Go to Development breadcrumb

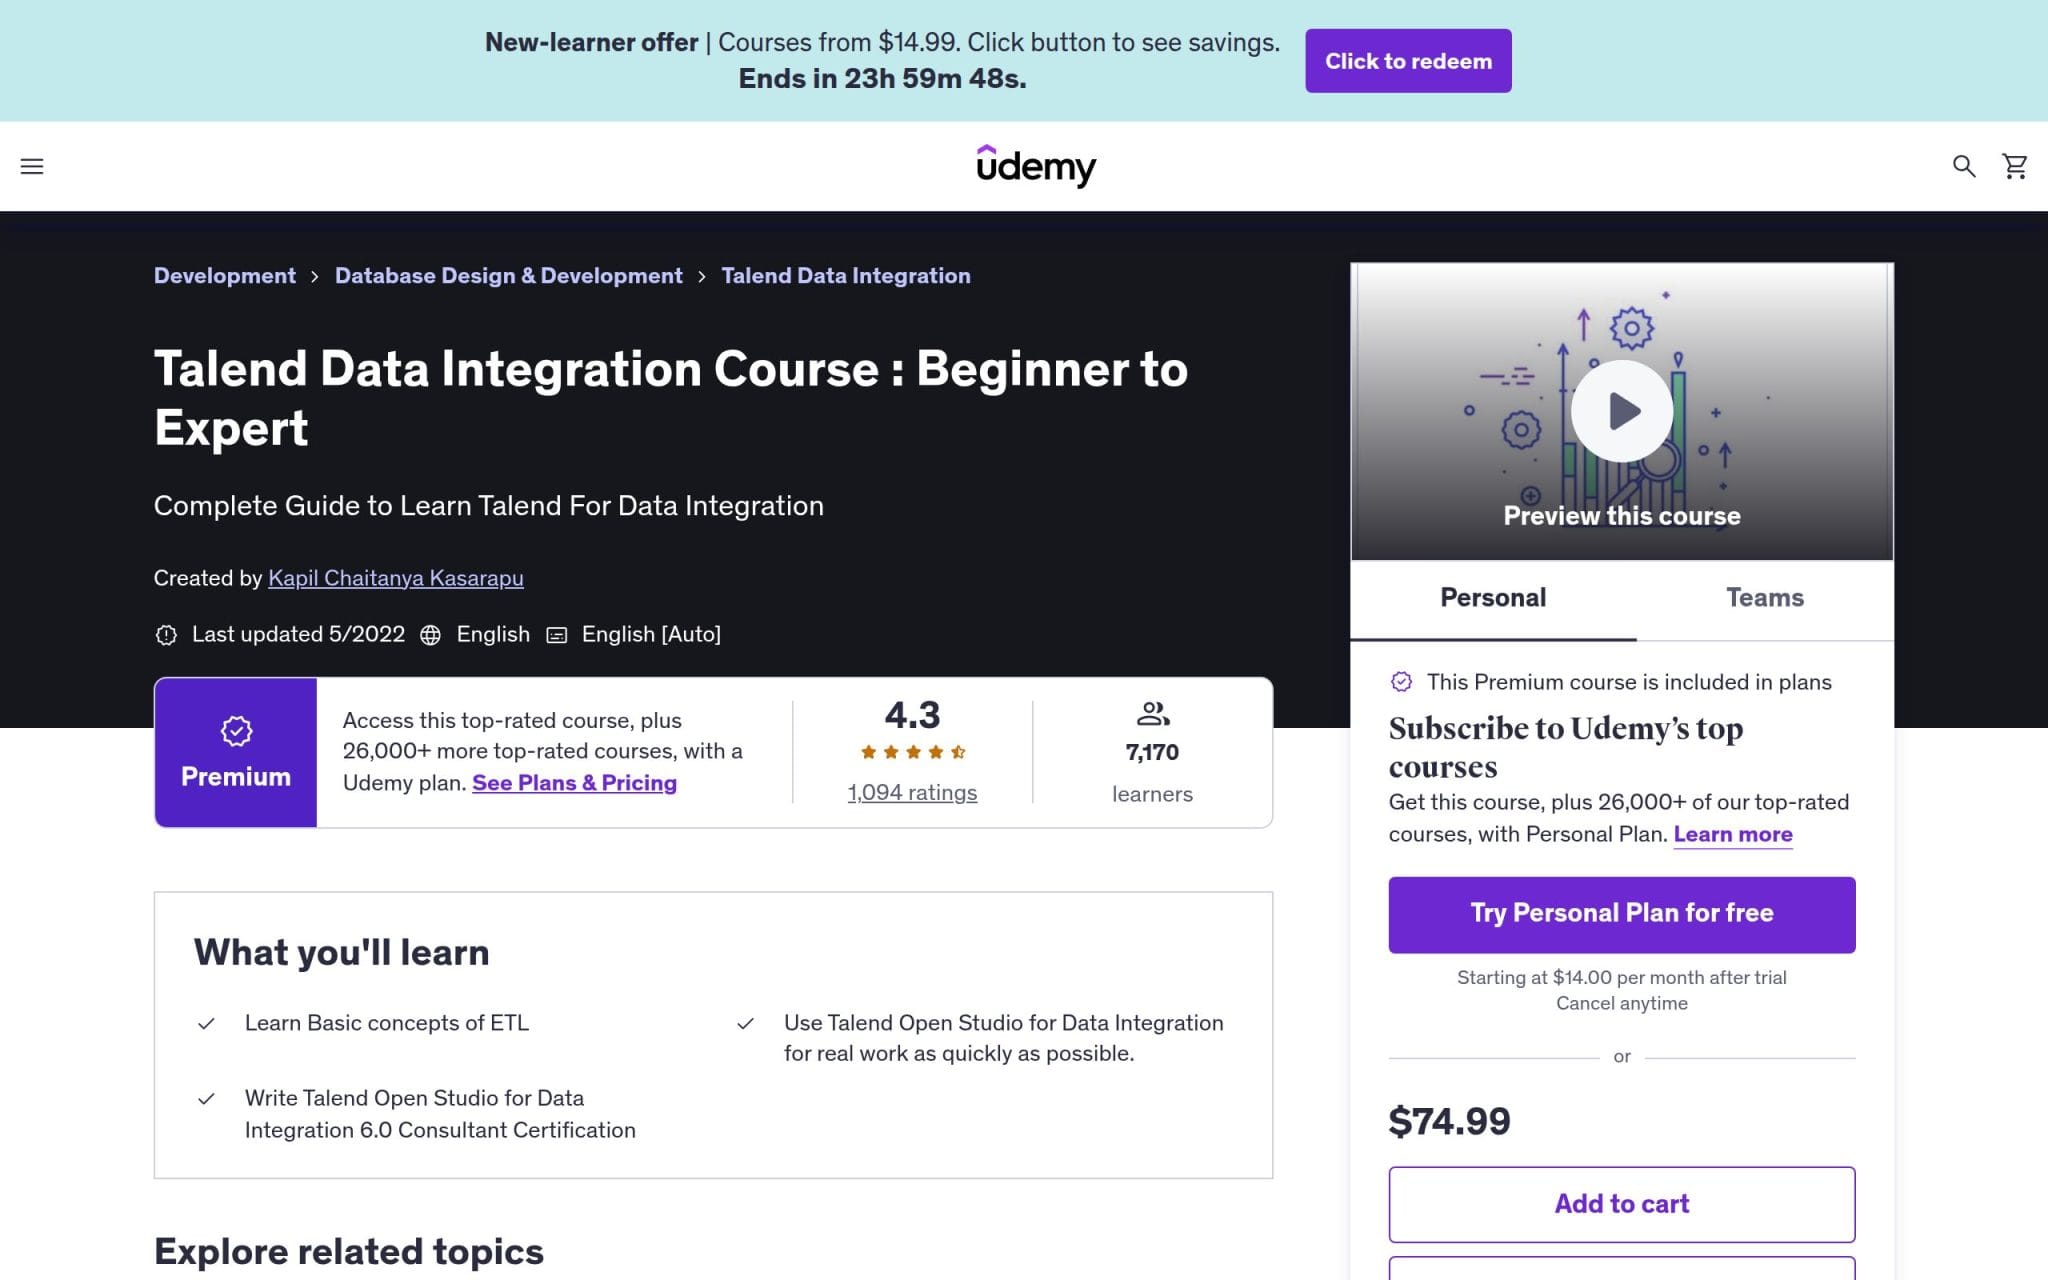(x=225, y=276)
